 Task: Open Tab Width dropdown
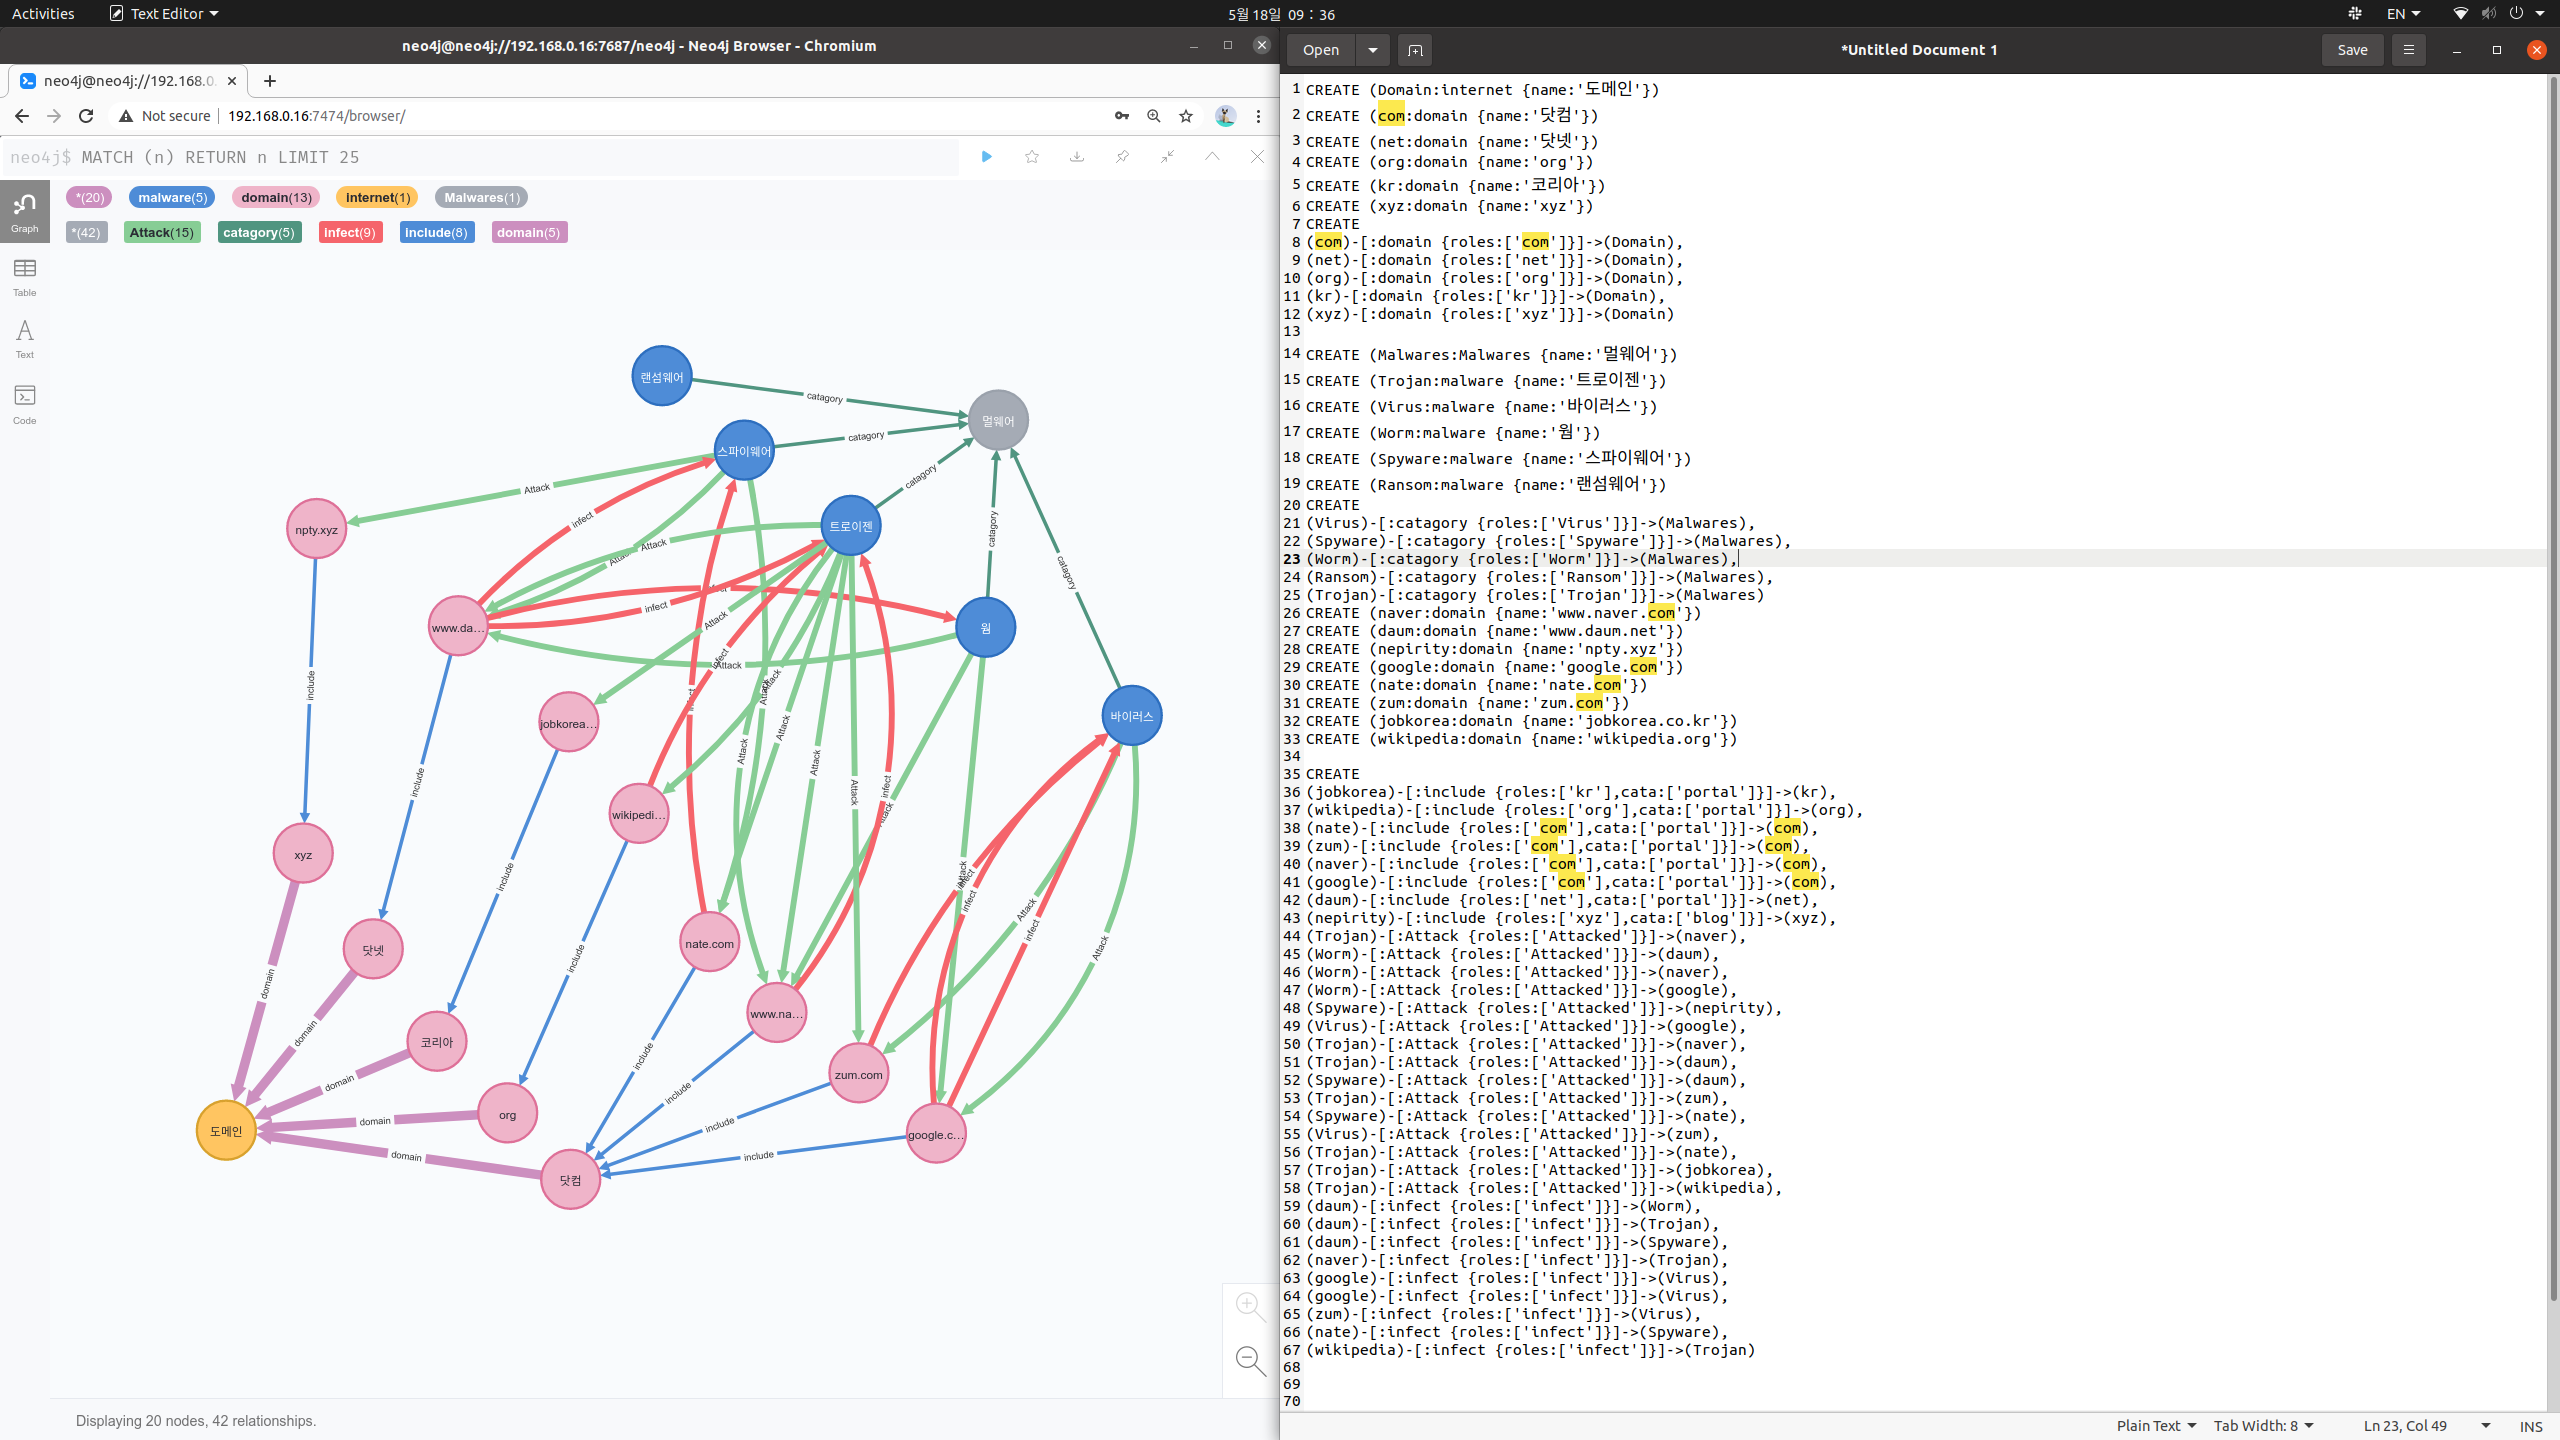(2264, 1426)
